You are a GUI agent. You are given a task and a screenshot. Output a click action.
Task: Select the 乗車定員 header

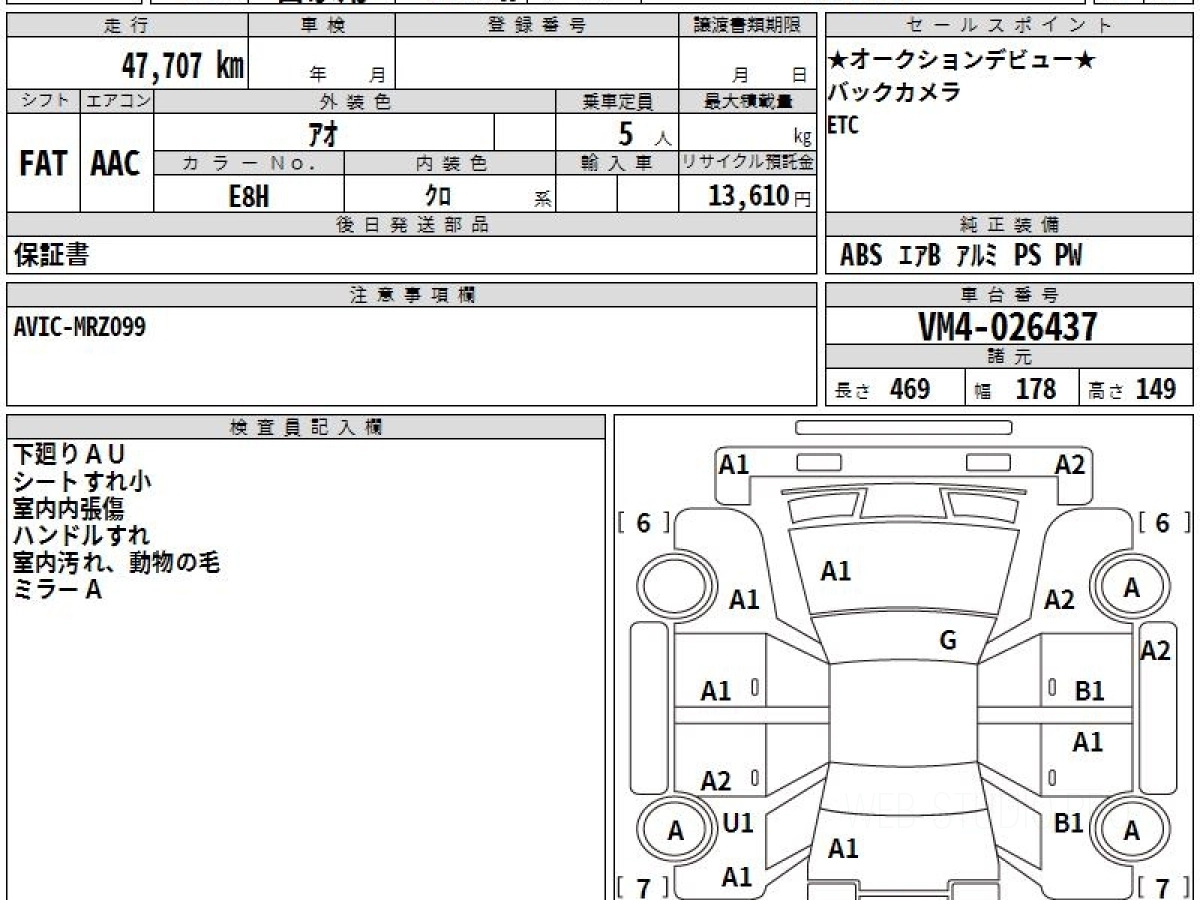click(617, 101)
